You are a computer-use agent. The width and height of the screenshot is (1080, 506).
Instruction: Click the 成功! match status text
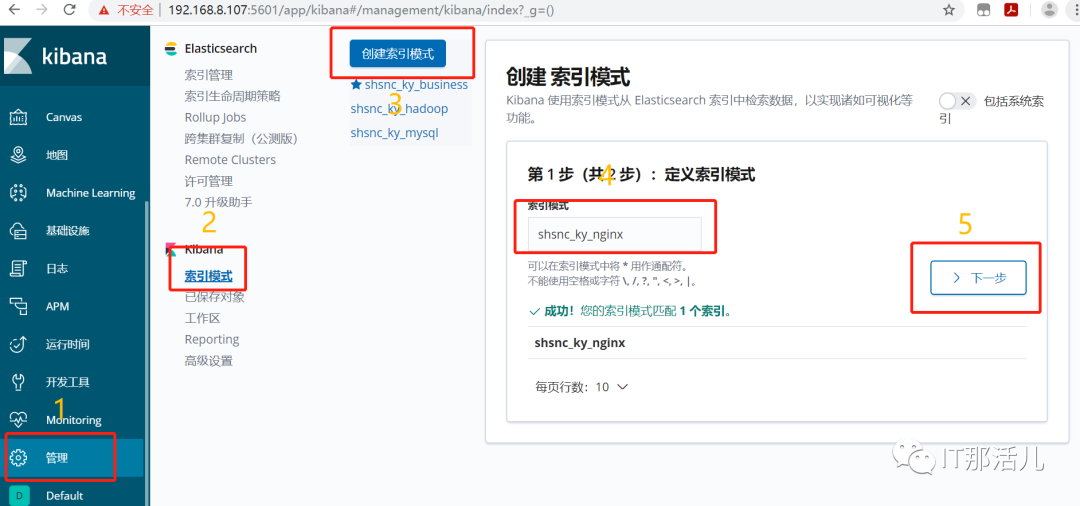pyautogui.click(x=630, y=311)
